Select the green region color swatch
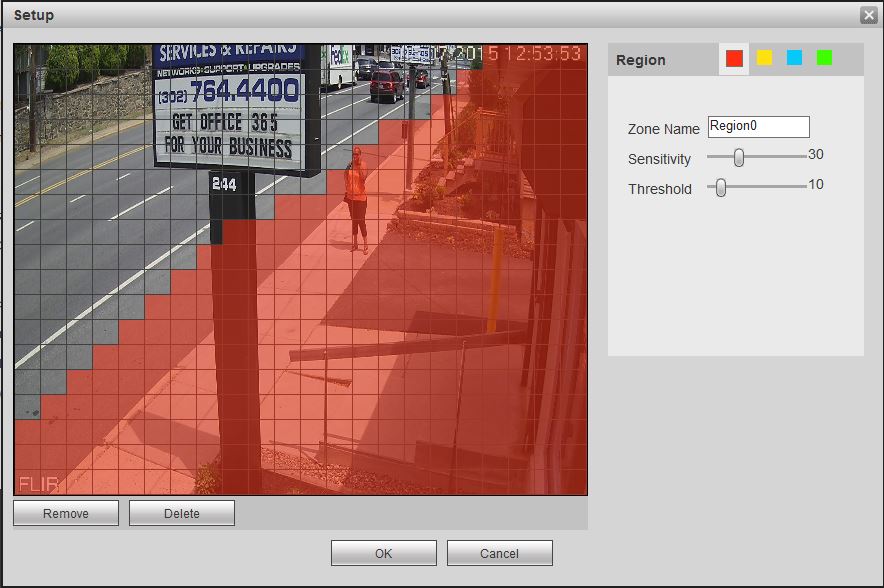The height and width of the screenshot is (588, 884). (824, 58)
